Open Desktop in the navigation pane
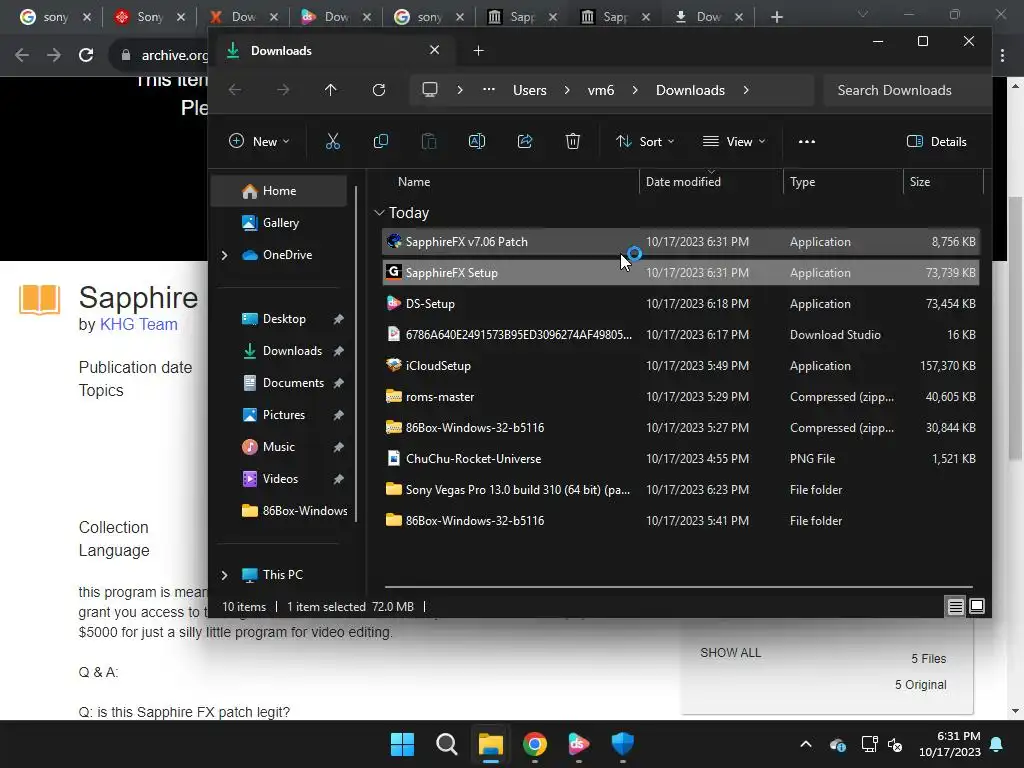 [x=284, y=319]
